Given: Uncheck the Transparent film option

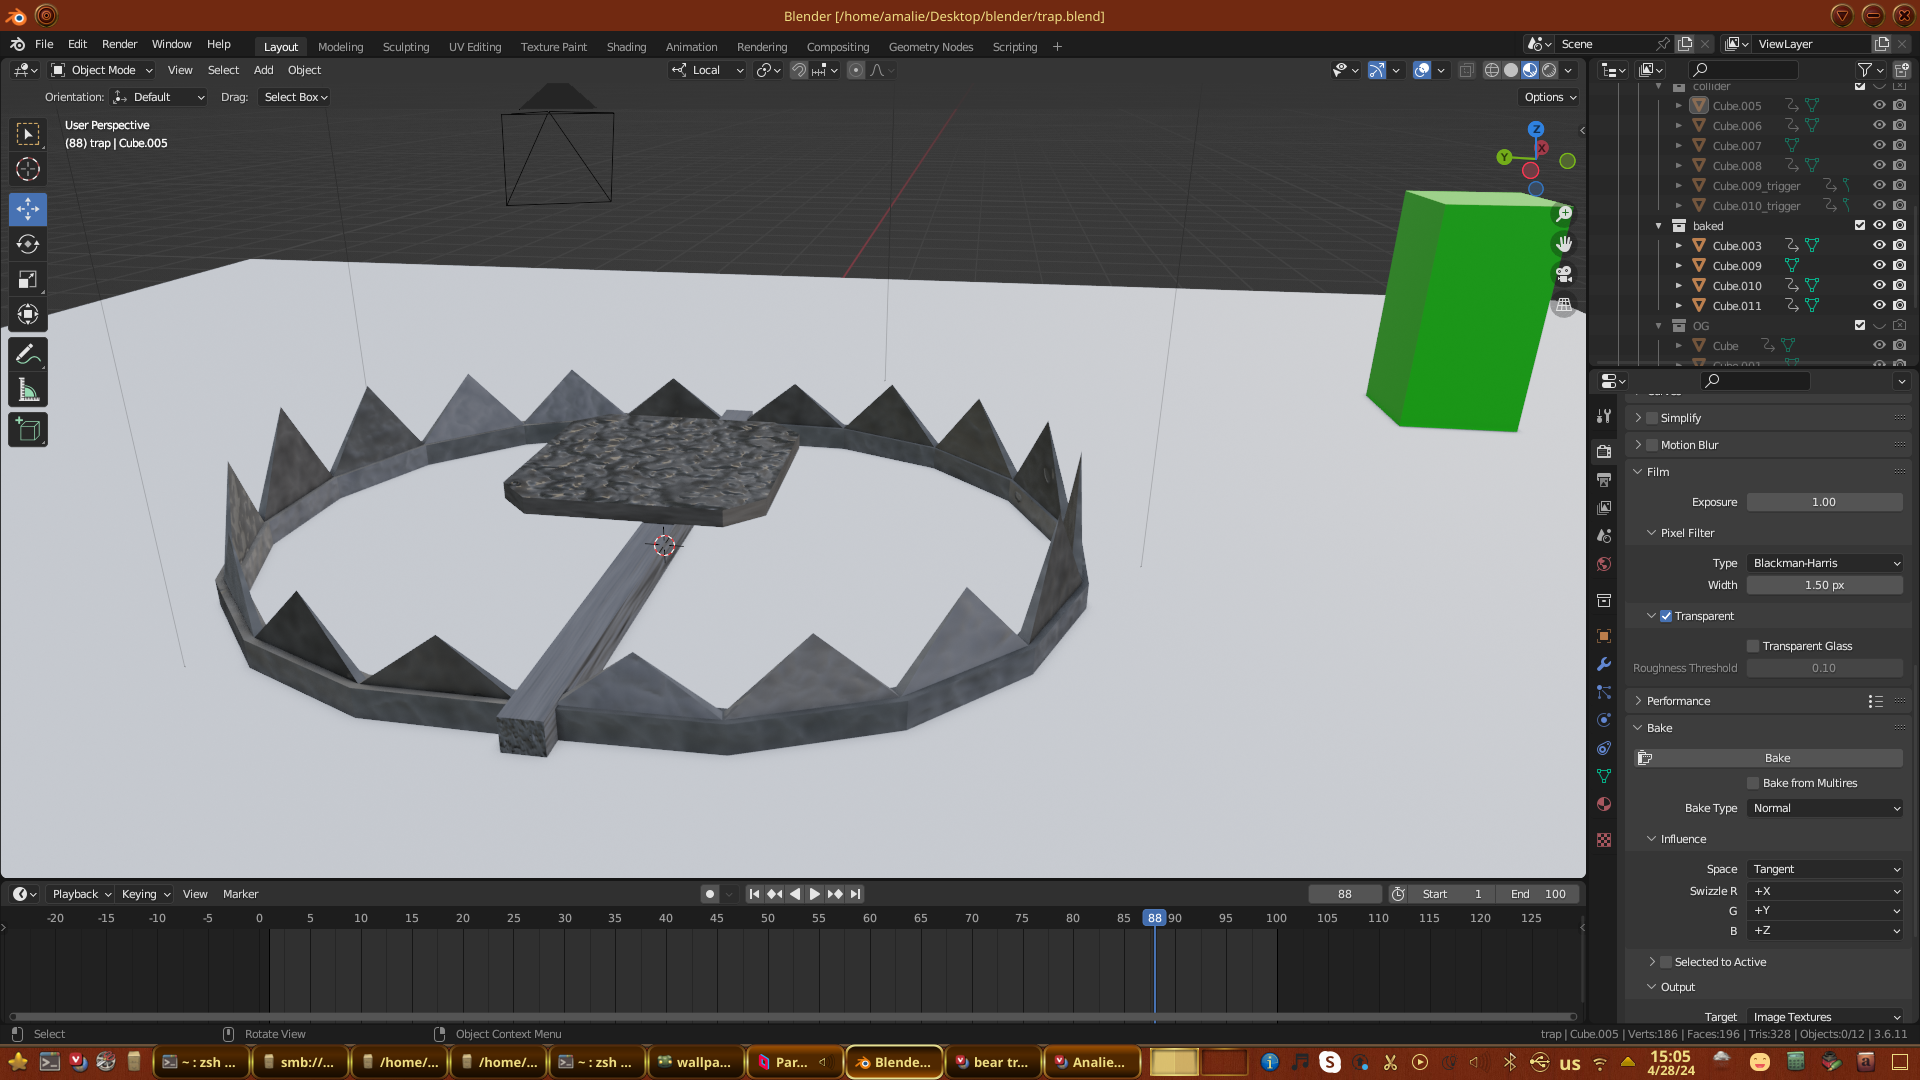Looking at the screenshot, I should point(1666,616).
